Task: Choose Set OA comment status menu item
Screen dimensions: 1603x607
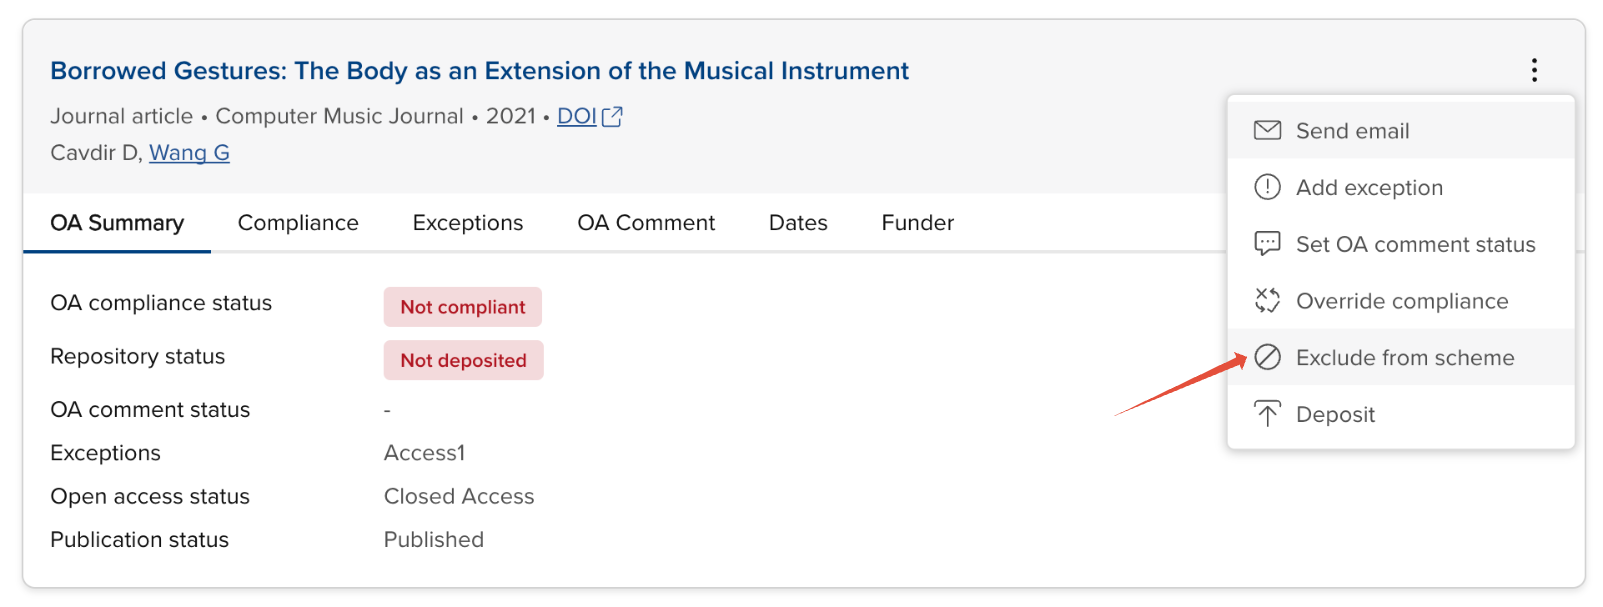Action: [1415, 245]
